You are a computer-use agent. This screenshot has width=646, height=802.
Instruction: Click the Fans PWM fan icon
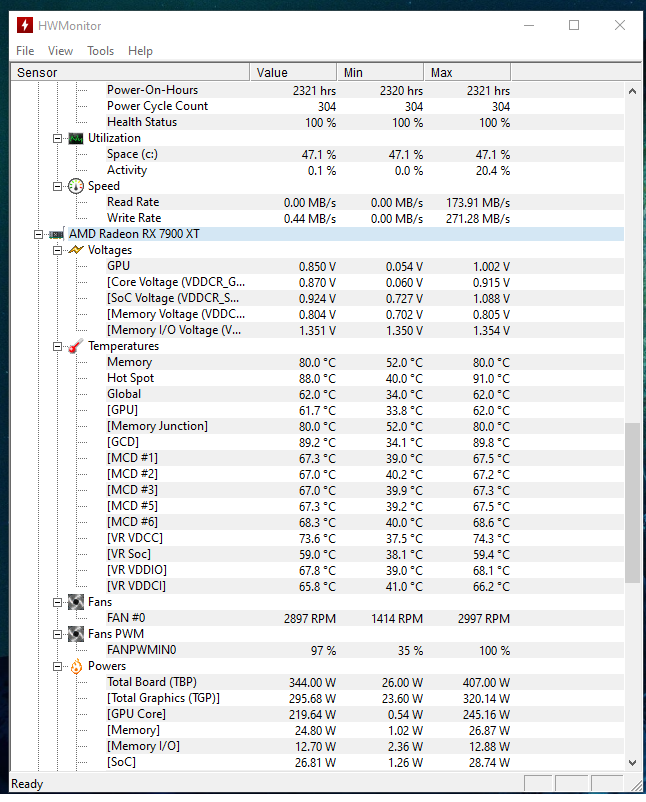76,634
